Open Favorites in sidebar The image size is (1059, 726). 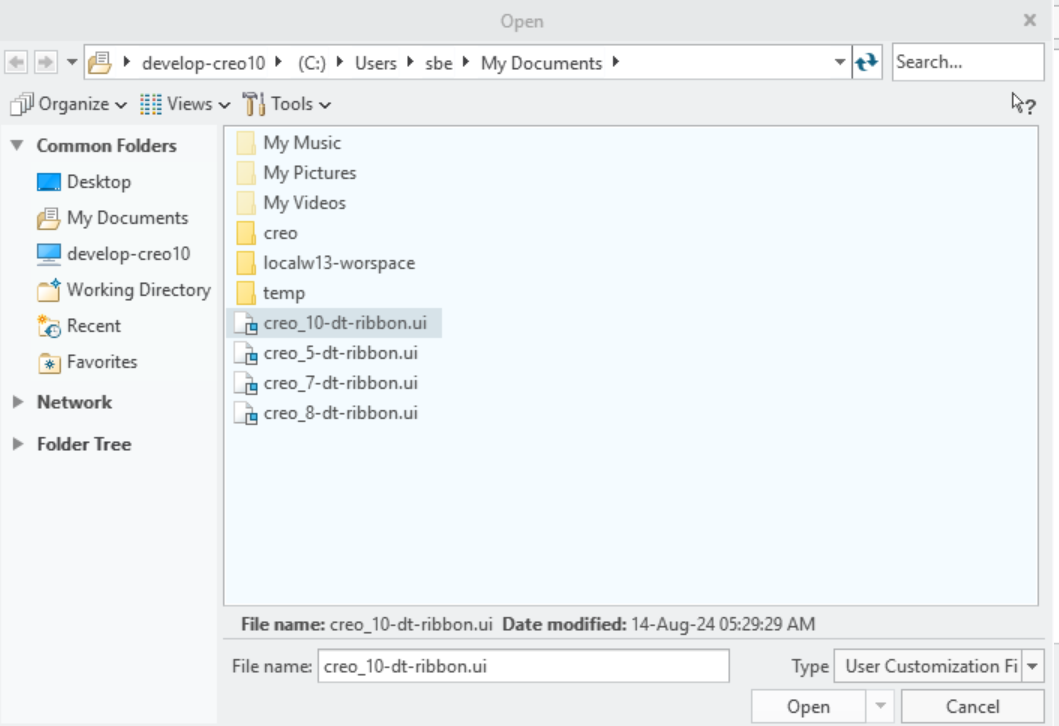point(101,362)
